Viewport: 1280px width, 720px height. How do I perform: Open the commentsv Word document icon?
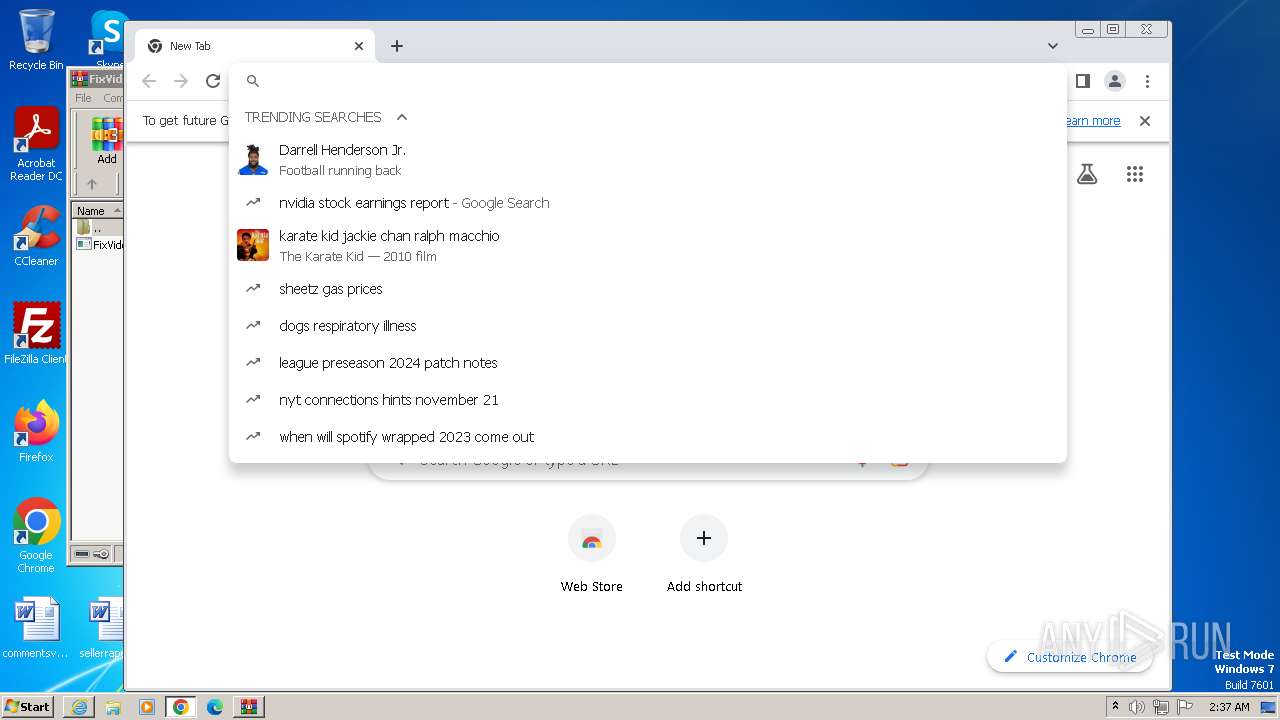[x=36, y=628]
